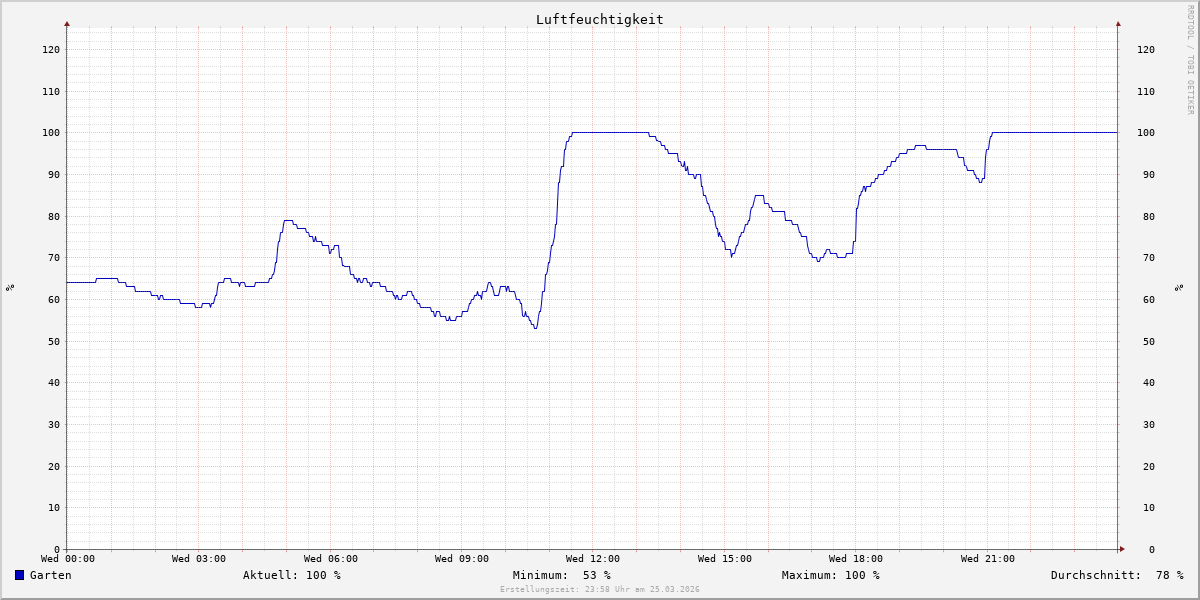
Task: Click the "Maximum: 100 %" statistic
Action: pyautogui.click(x=830, y=575)
